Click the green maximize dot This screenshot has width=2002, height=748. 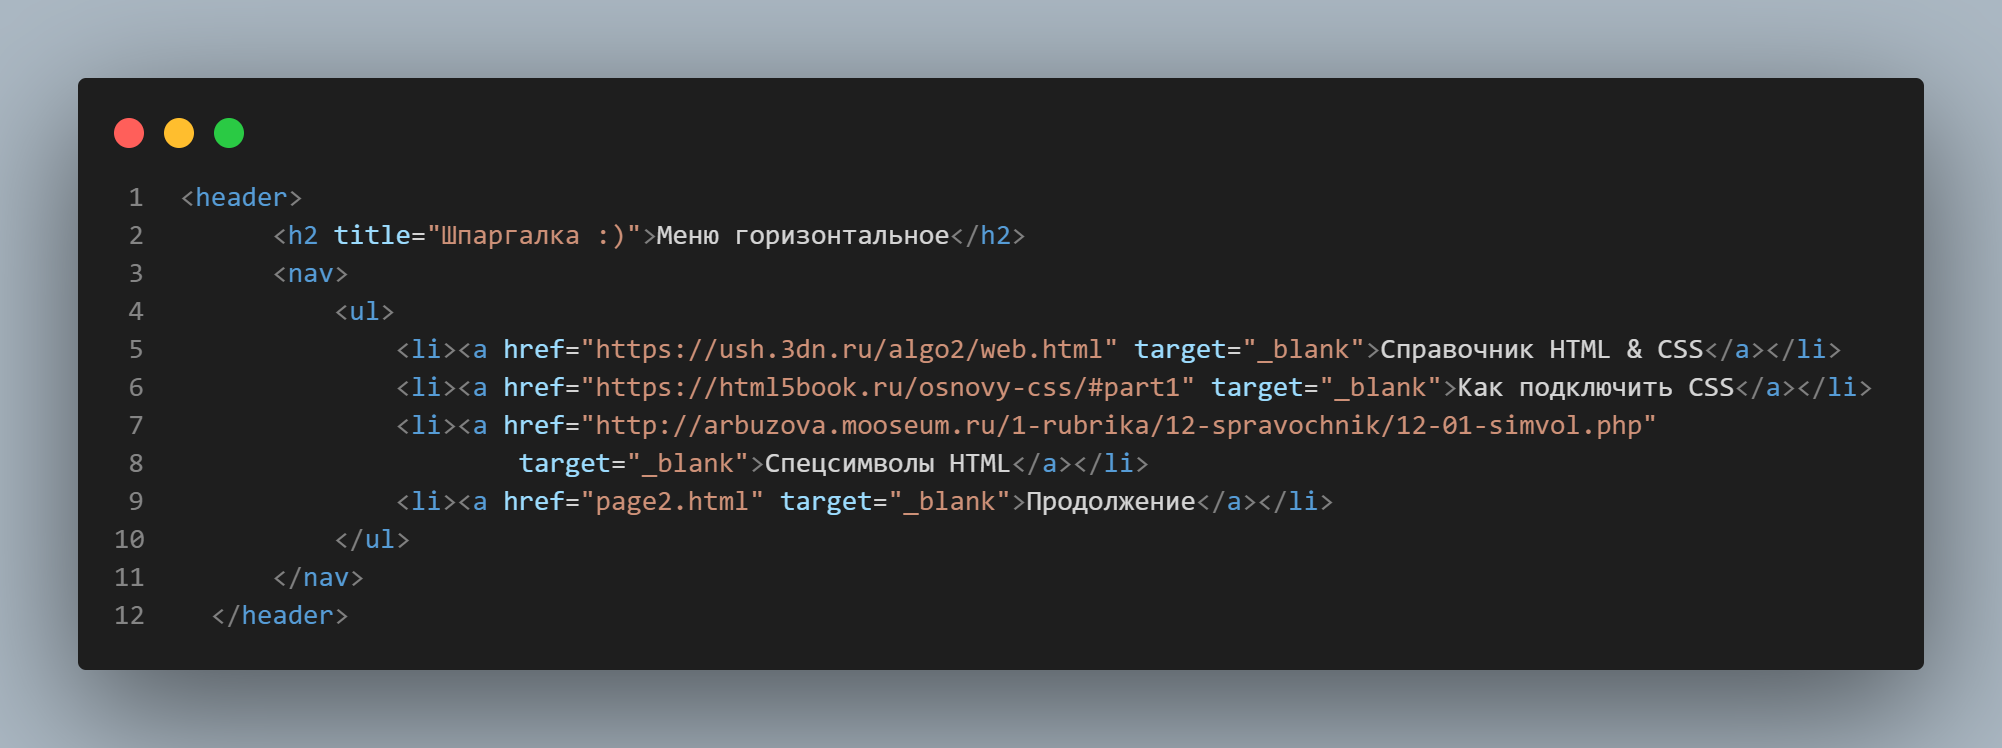coord(229,133)
